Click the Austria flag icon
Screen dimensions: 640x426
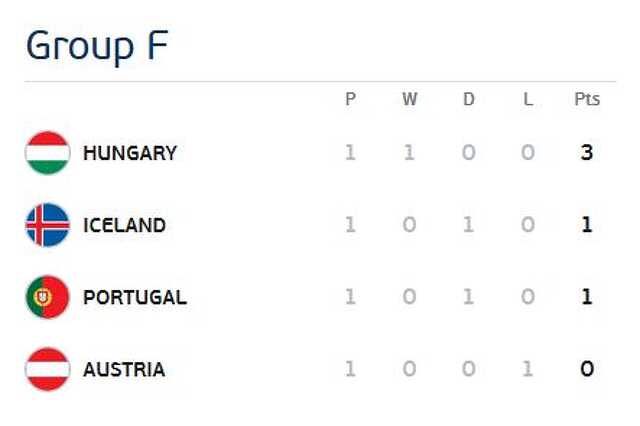coord(48,369)
